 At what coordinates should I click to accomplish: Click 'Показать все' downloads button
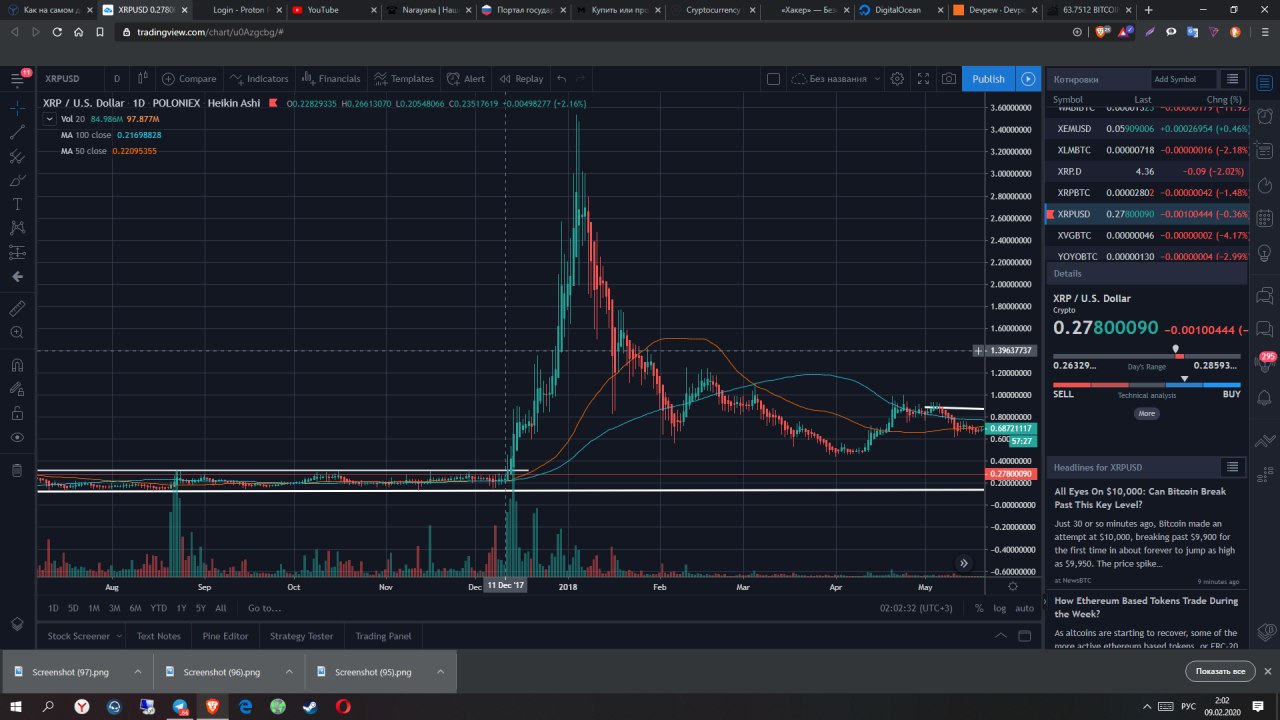[x=1220, y=671]
